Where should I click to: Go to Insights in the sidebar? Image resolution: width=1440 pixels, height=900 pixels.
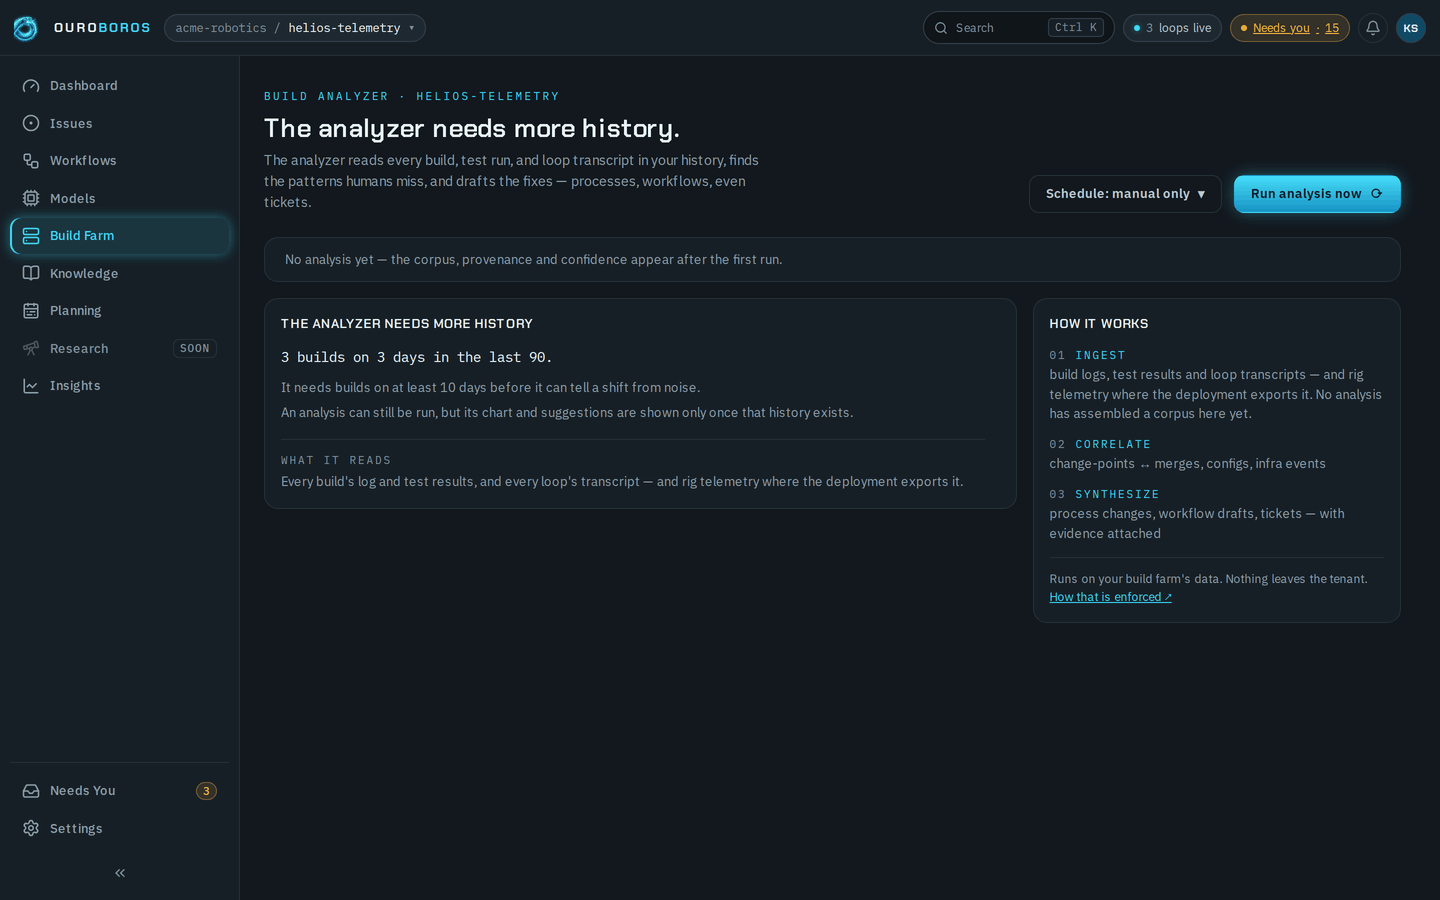(x=120, y=386)
